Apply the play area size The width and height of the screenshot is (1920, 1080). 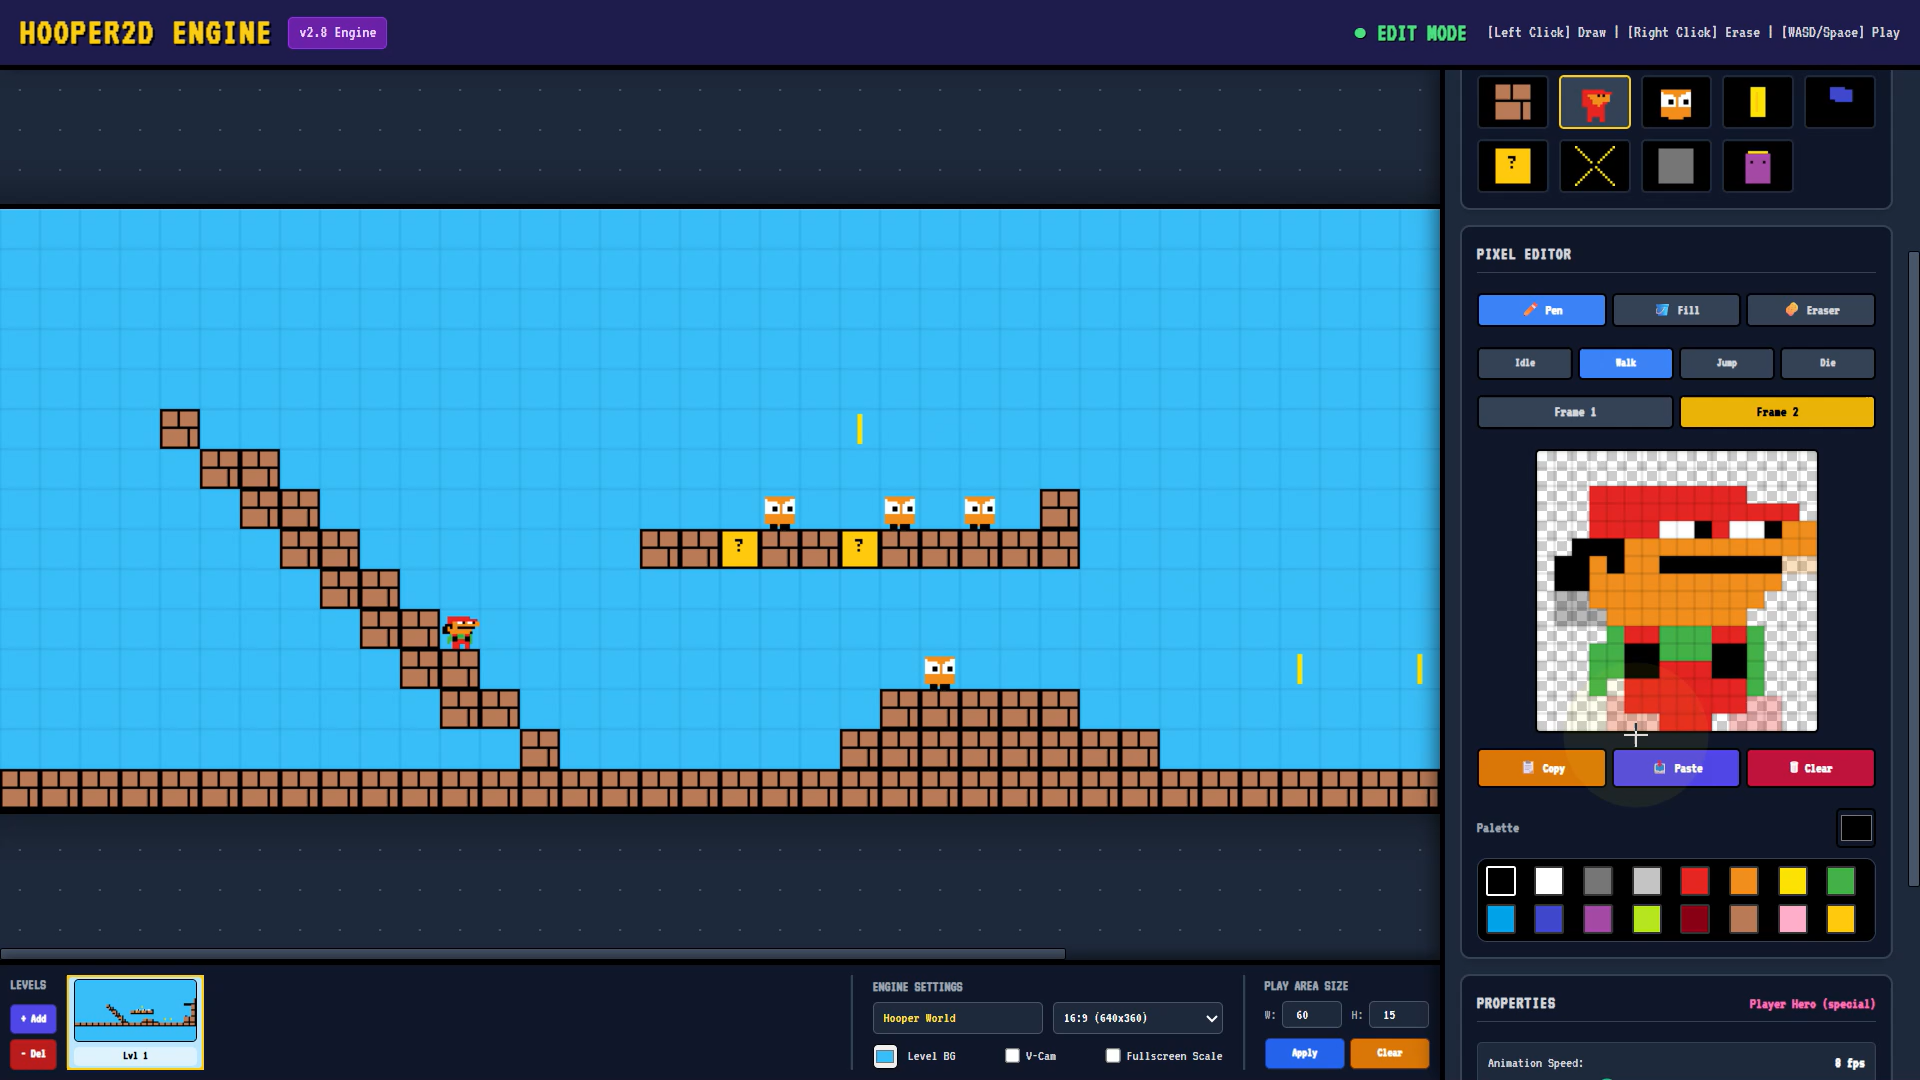pos(1304,1053)
